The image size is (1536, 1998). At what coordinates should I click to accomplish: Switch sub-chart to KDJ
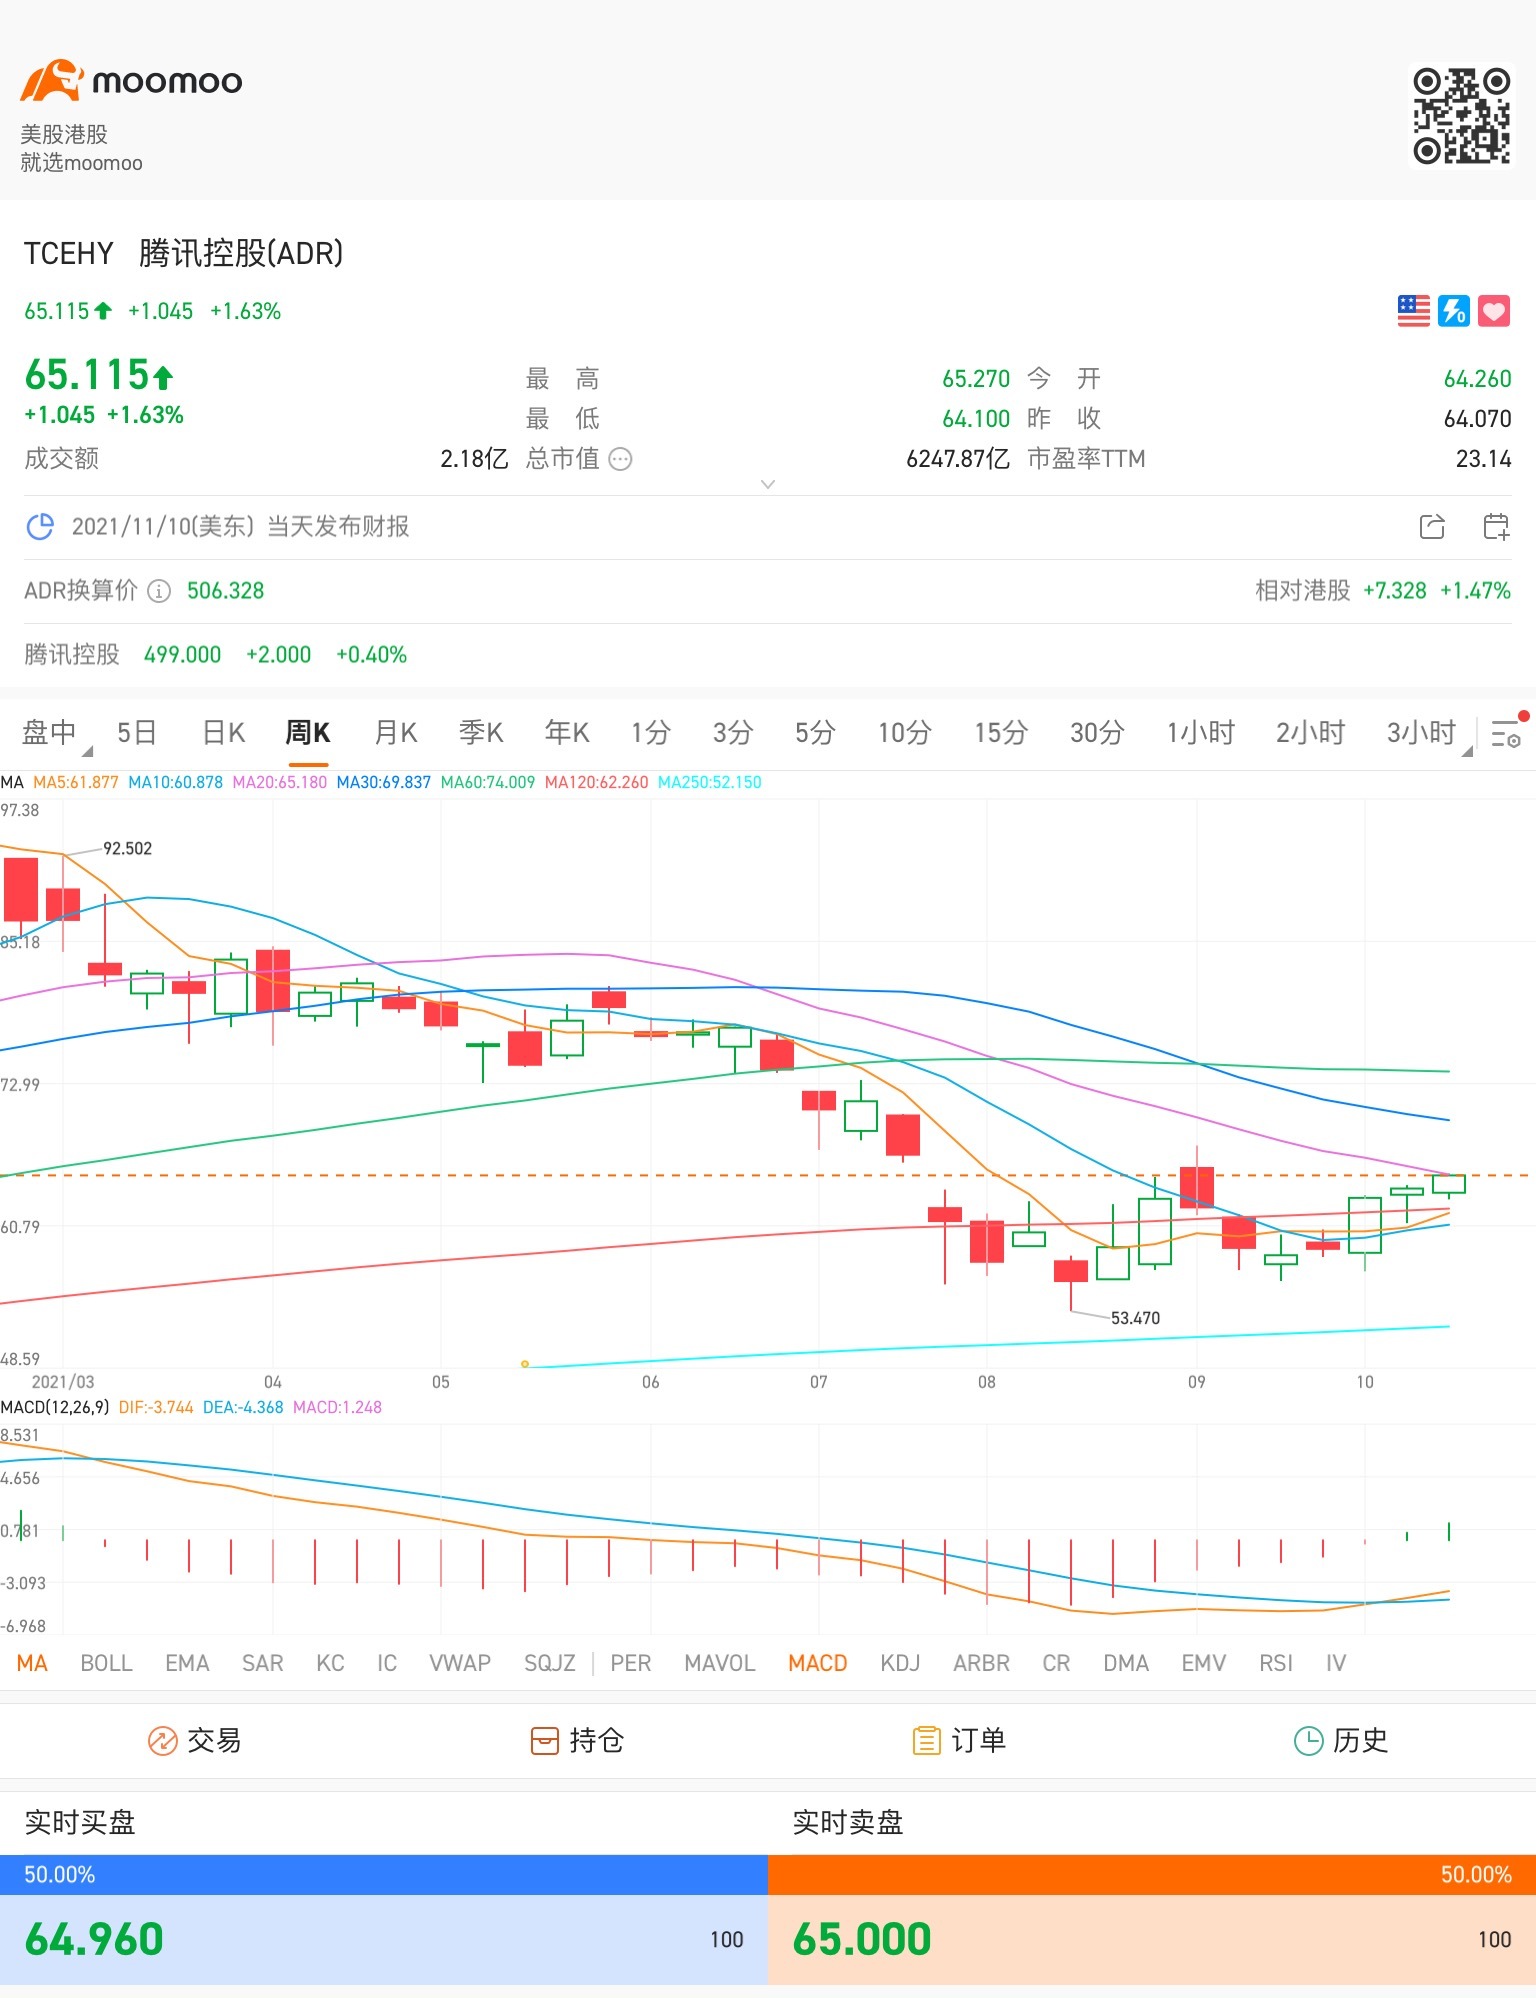coord(900,1663)
